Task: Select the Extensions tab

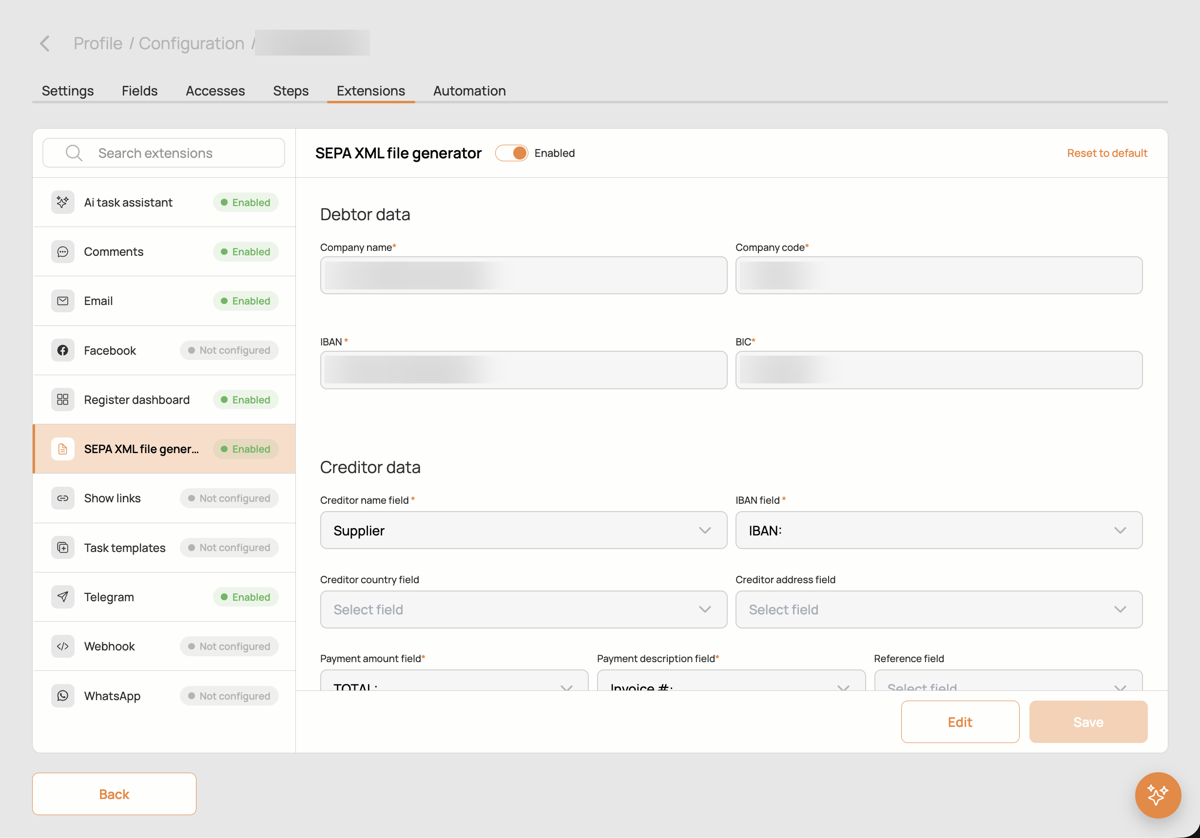Action: pyautogui.click(x=371, y=91)
